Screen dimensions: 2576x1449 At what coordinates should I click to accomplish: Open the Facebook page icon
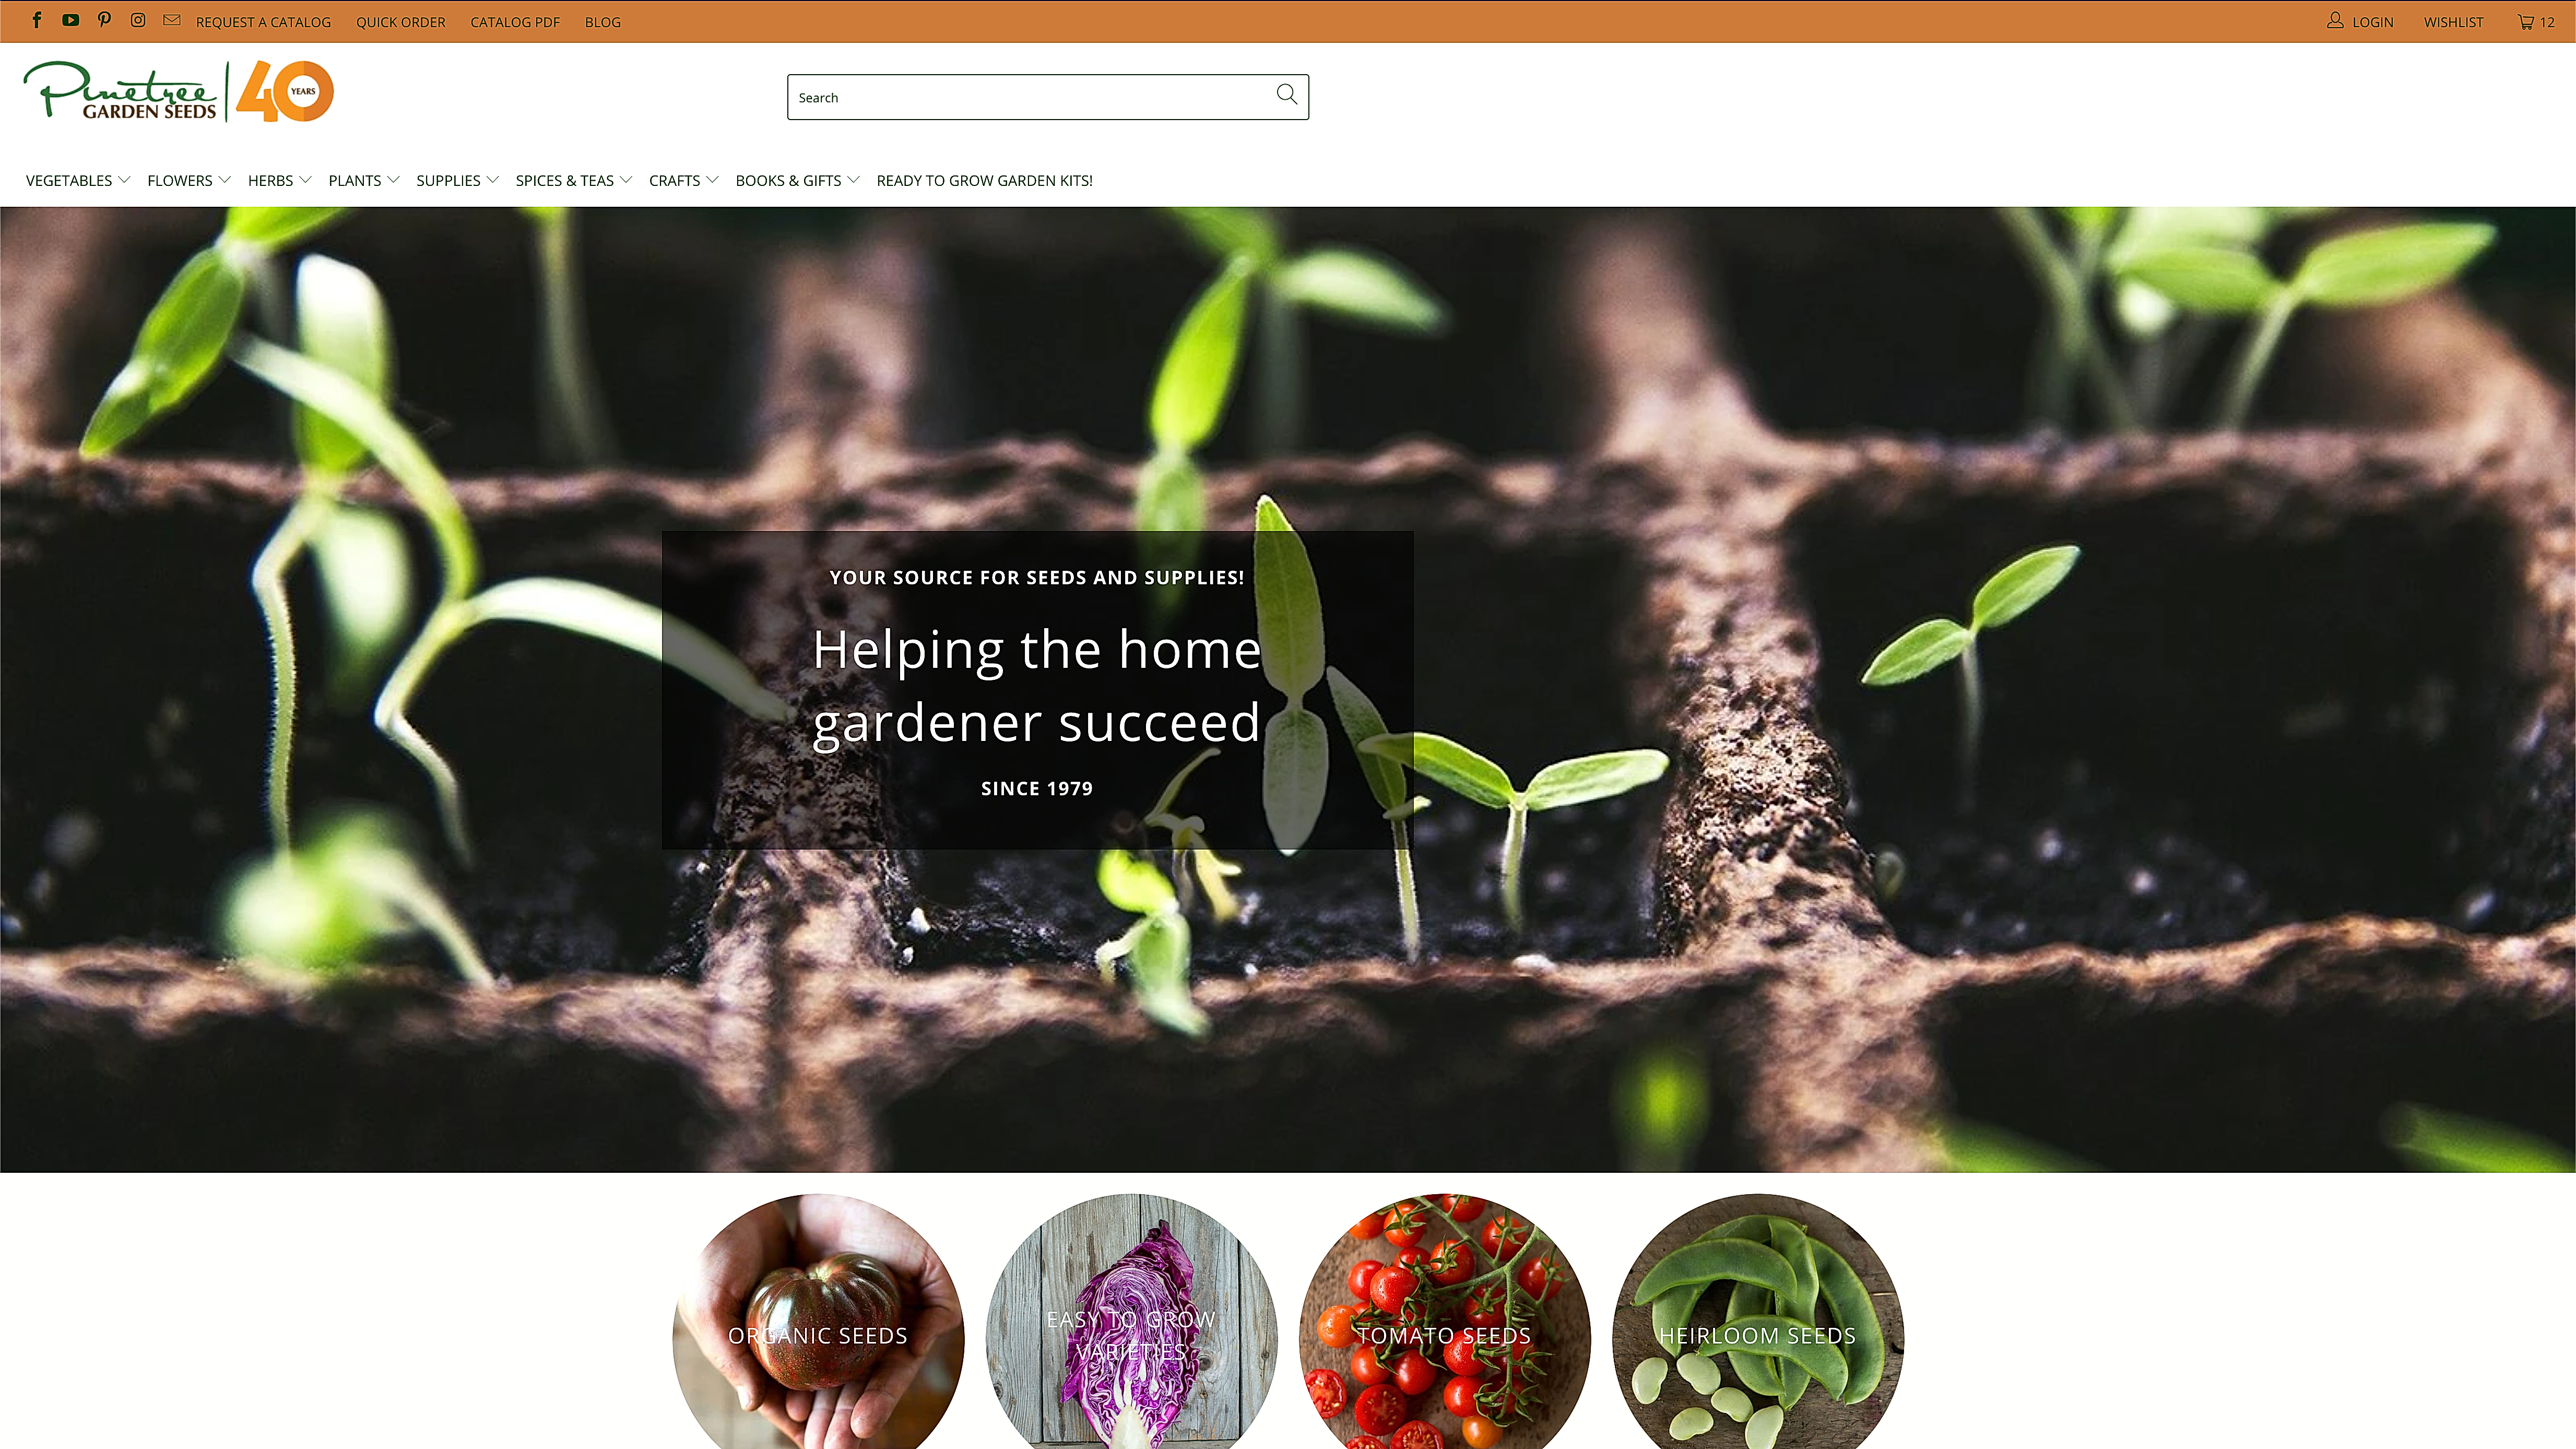[37, 20]
